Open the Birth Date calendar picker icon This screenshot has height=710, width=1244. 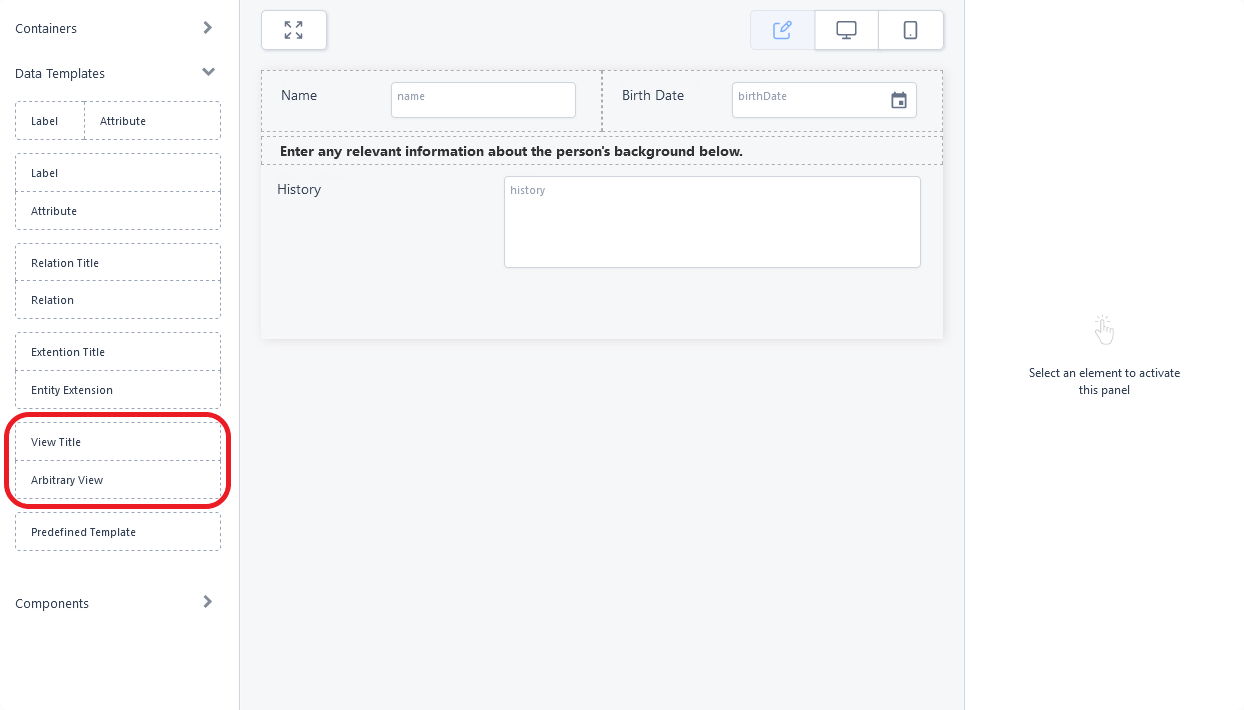click(899, 100)
